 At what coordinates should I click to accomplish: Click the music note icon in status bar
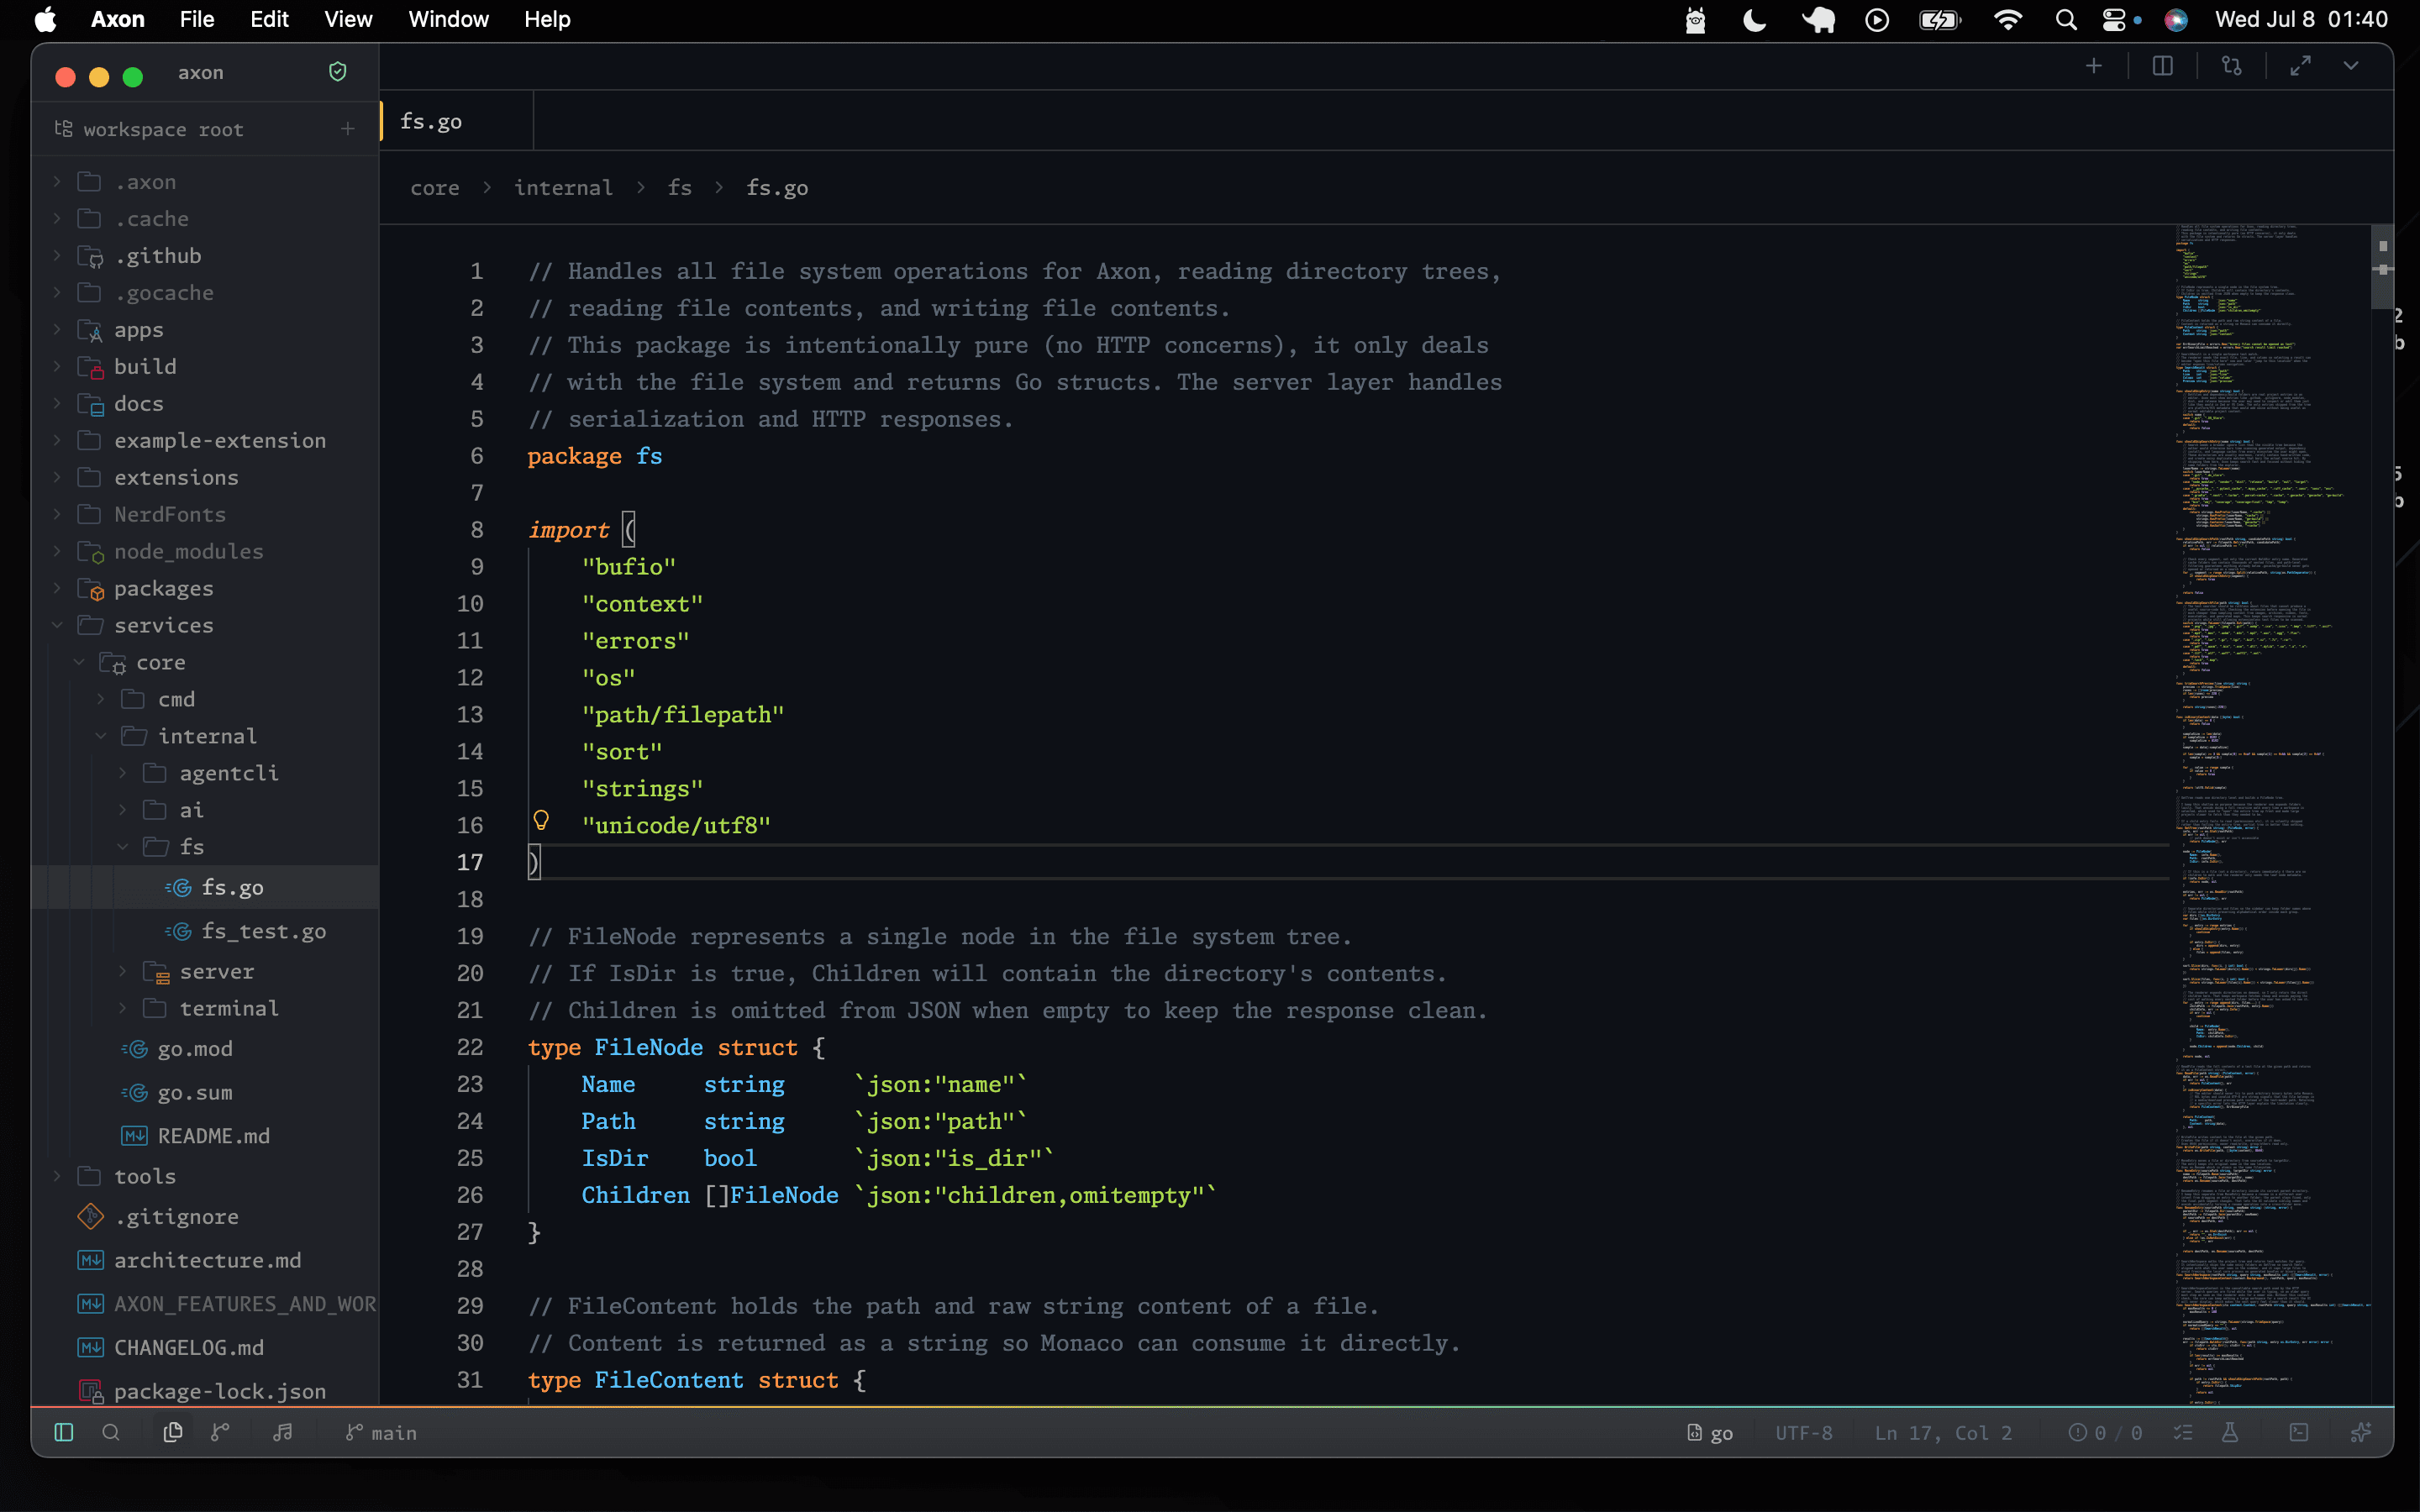coord(283,1432)
